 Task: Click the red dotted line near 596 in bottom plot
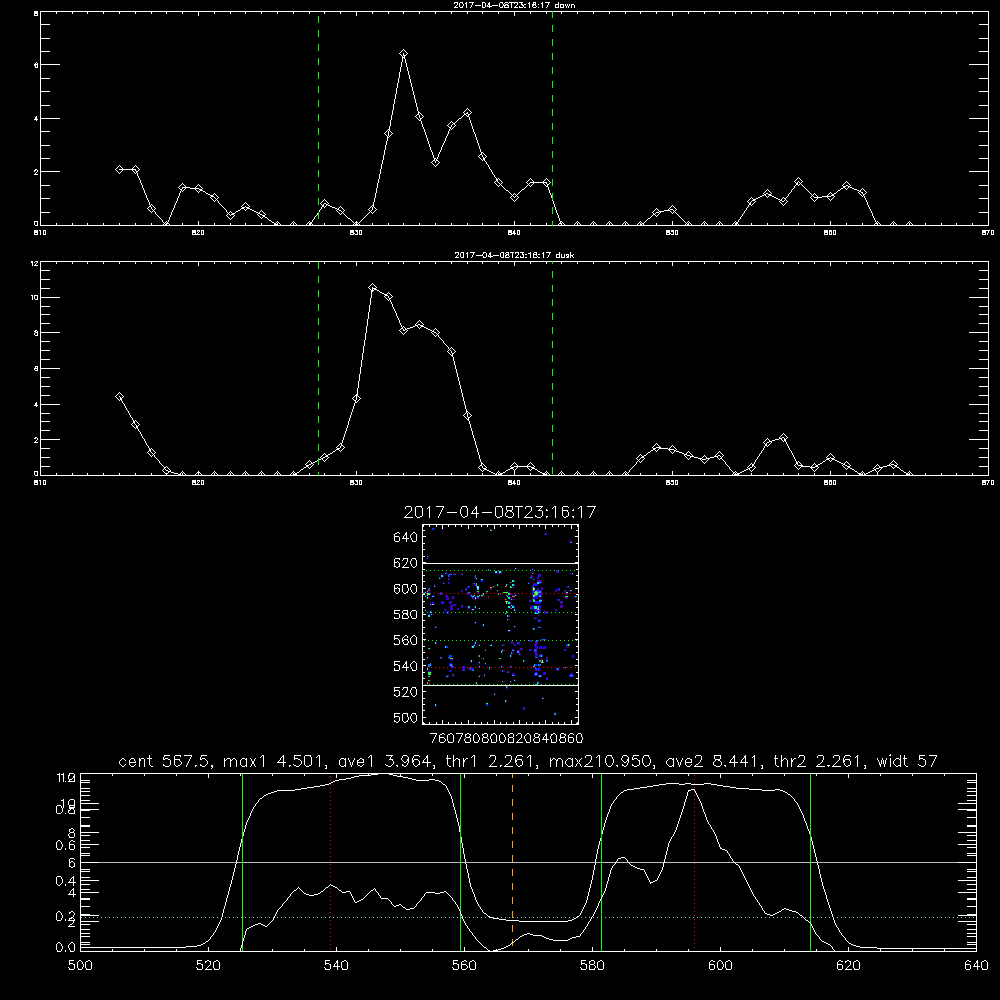(x=694, y=861)
